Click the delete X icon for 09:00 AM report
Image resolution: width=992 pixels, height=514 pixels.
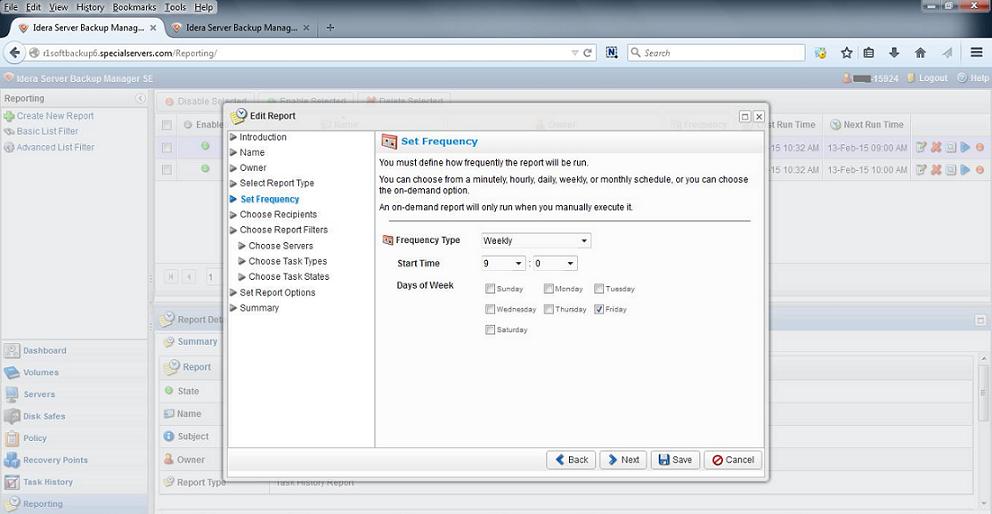(936, 147)
